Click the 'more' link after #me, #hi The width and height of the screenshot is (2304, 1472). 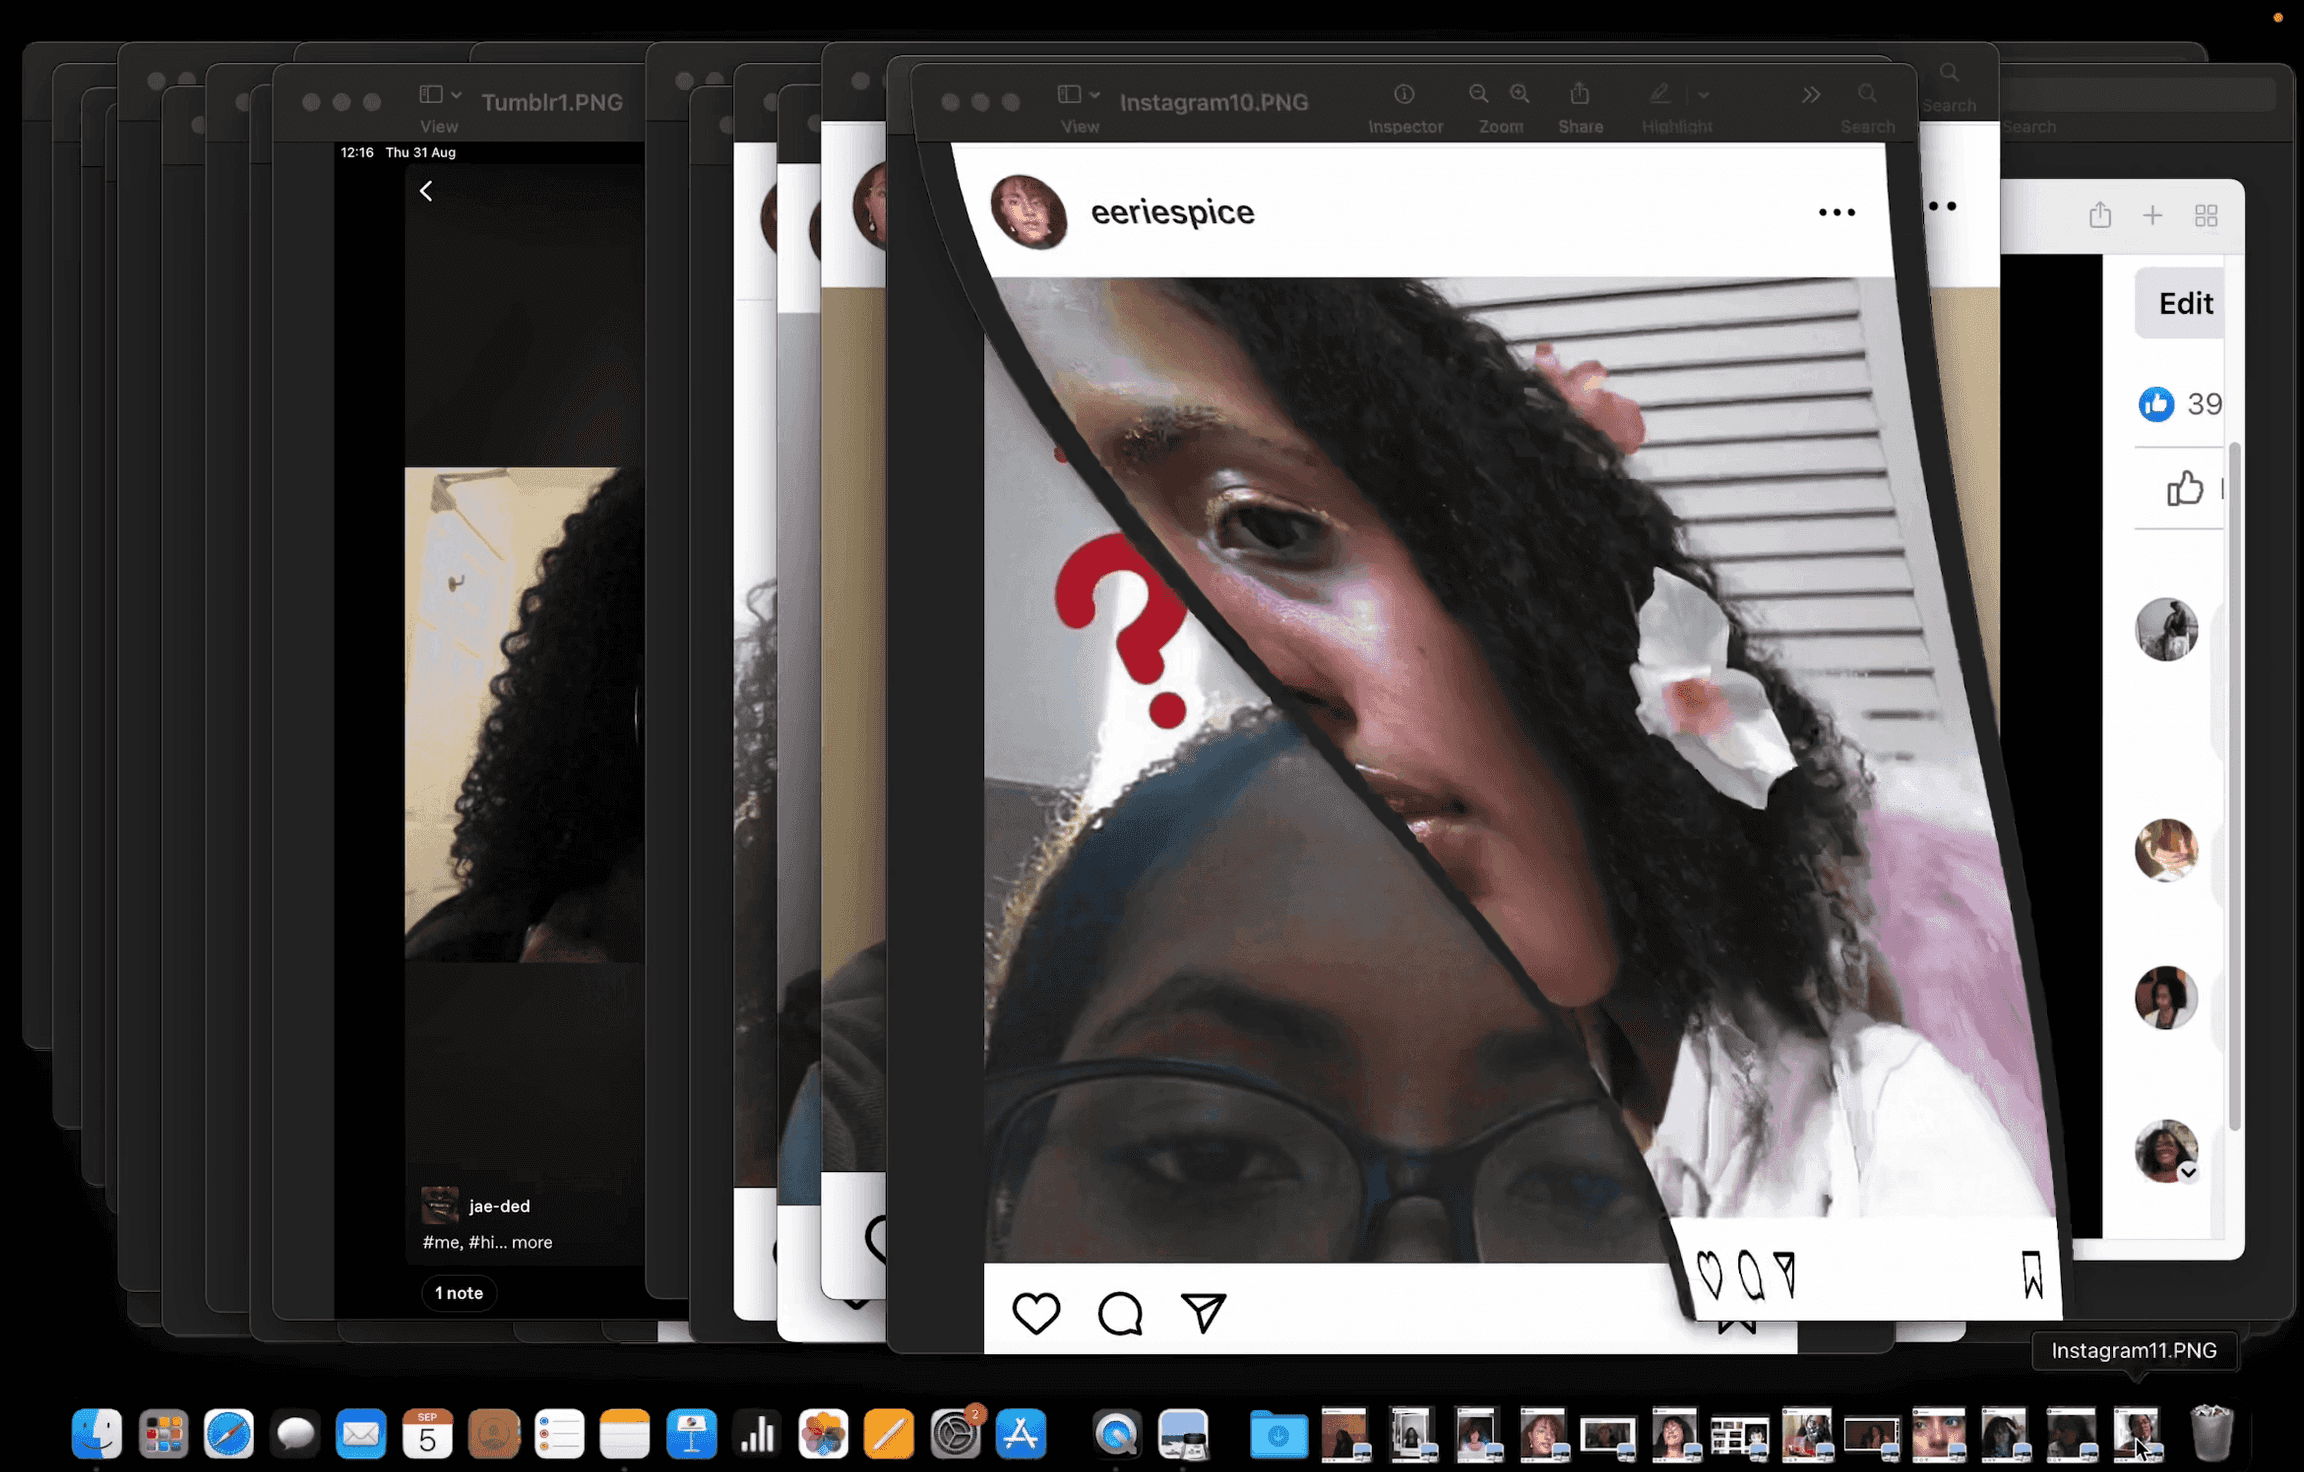click(x=532, y=1242)
